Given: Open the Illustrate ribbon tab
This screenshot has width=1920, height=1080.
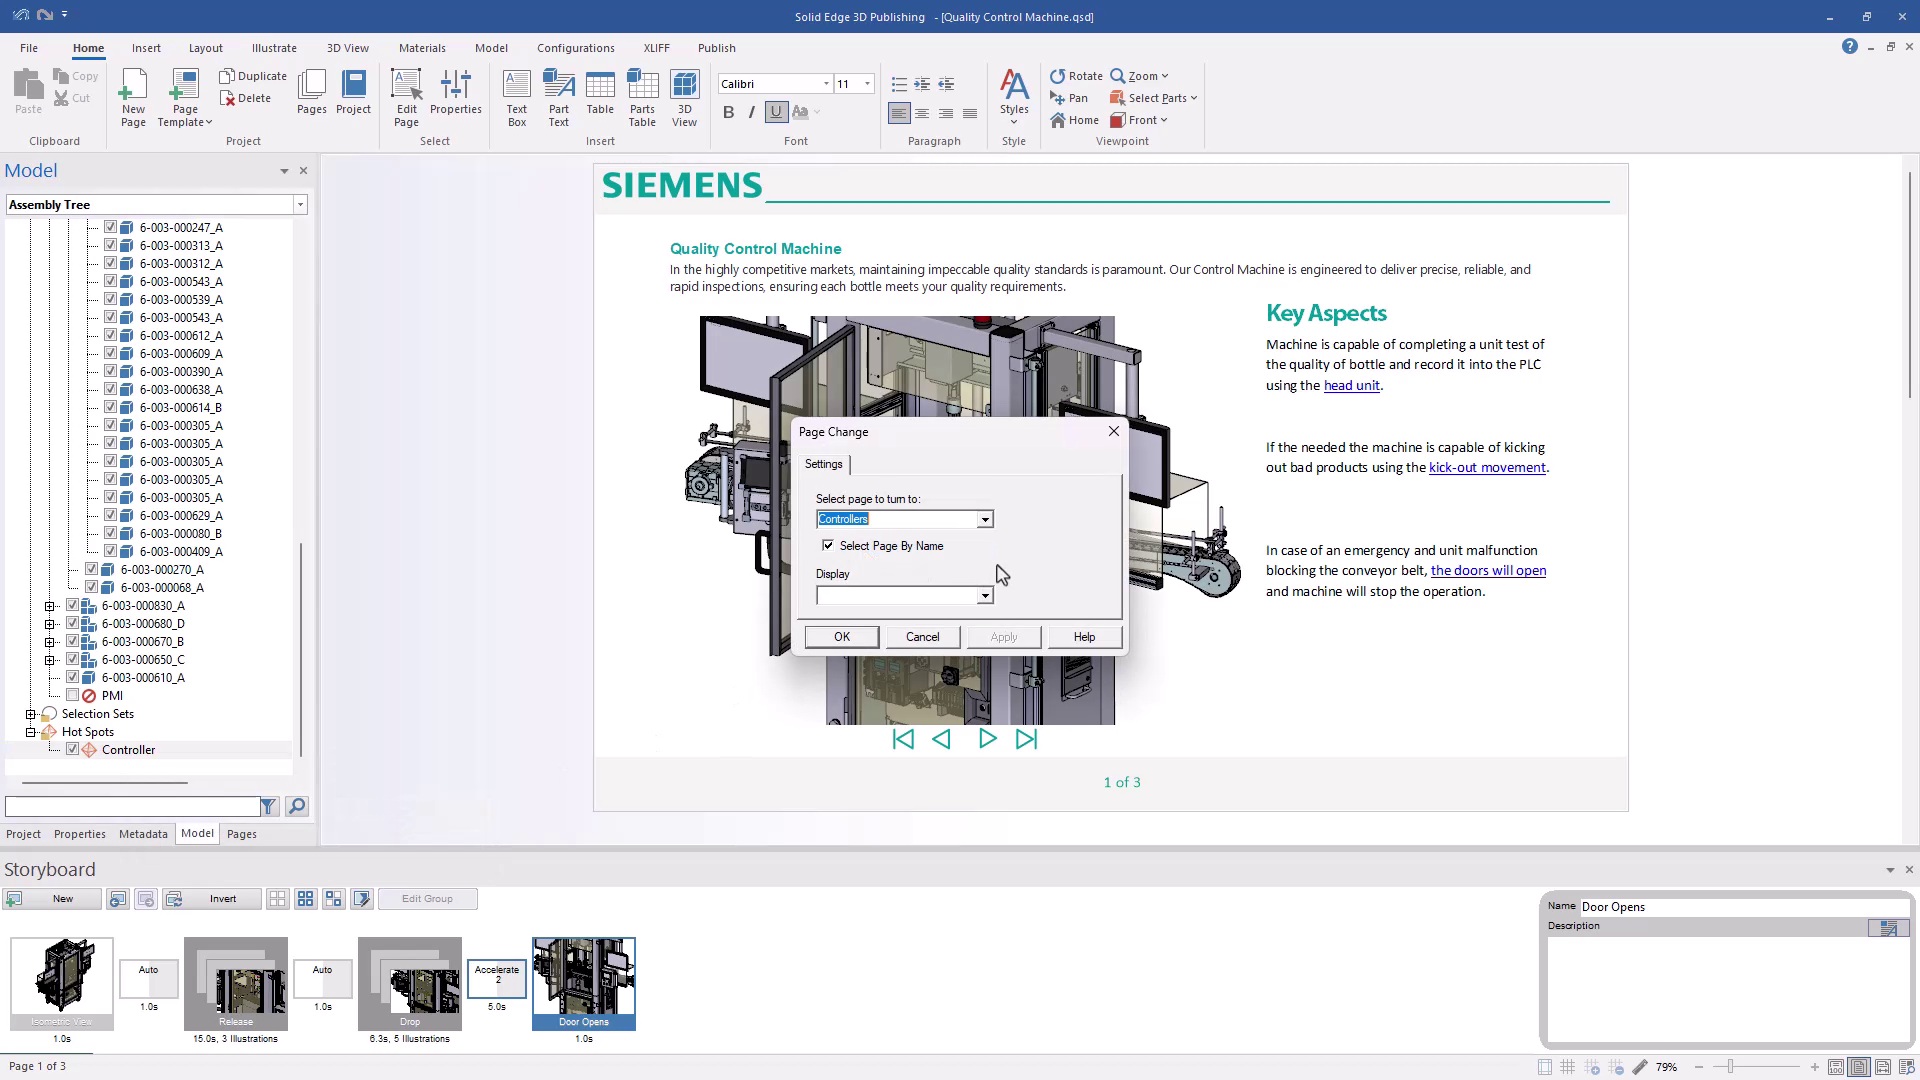Looking at the screenshot, I should coord(274,48).
